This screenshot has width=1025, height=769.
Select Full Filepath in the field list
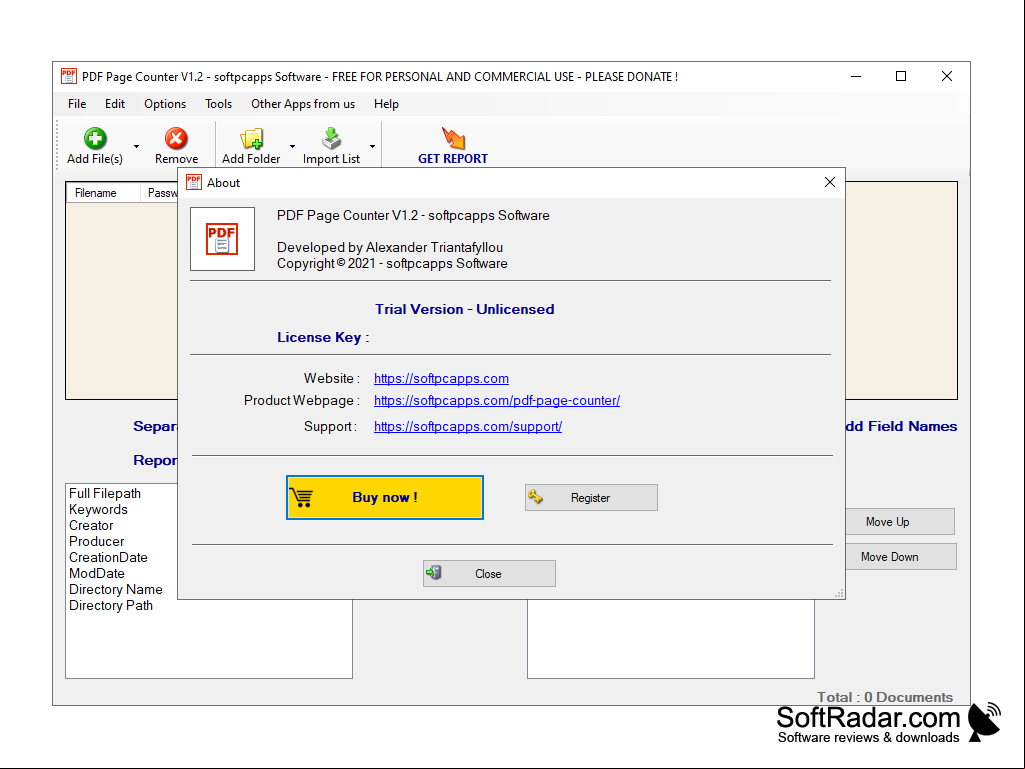[105, 494]
